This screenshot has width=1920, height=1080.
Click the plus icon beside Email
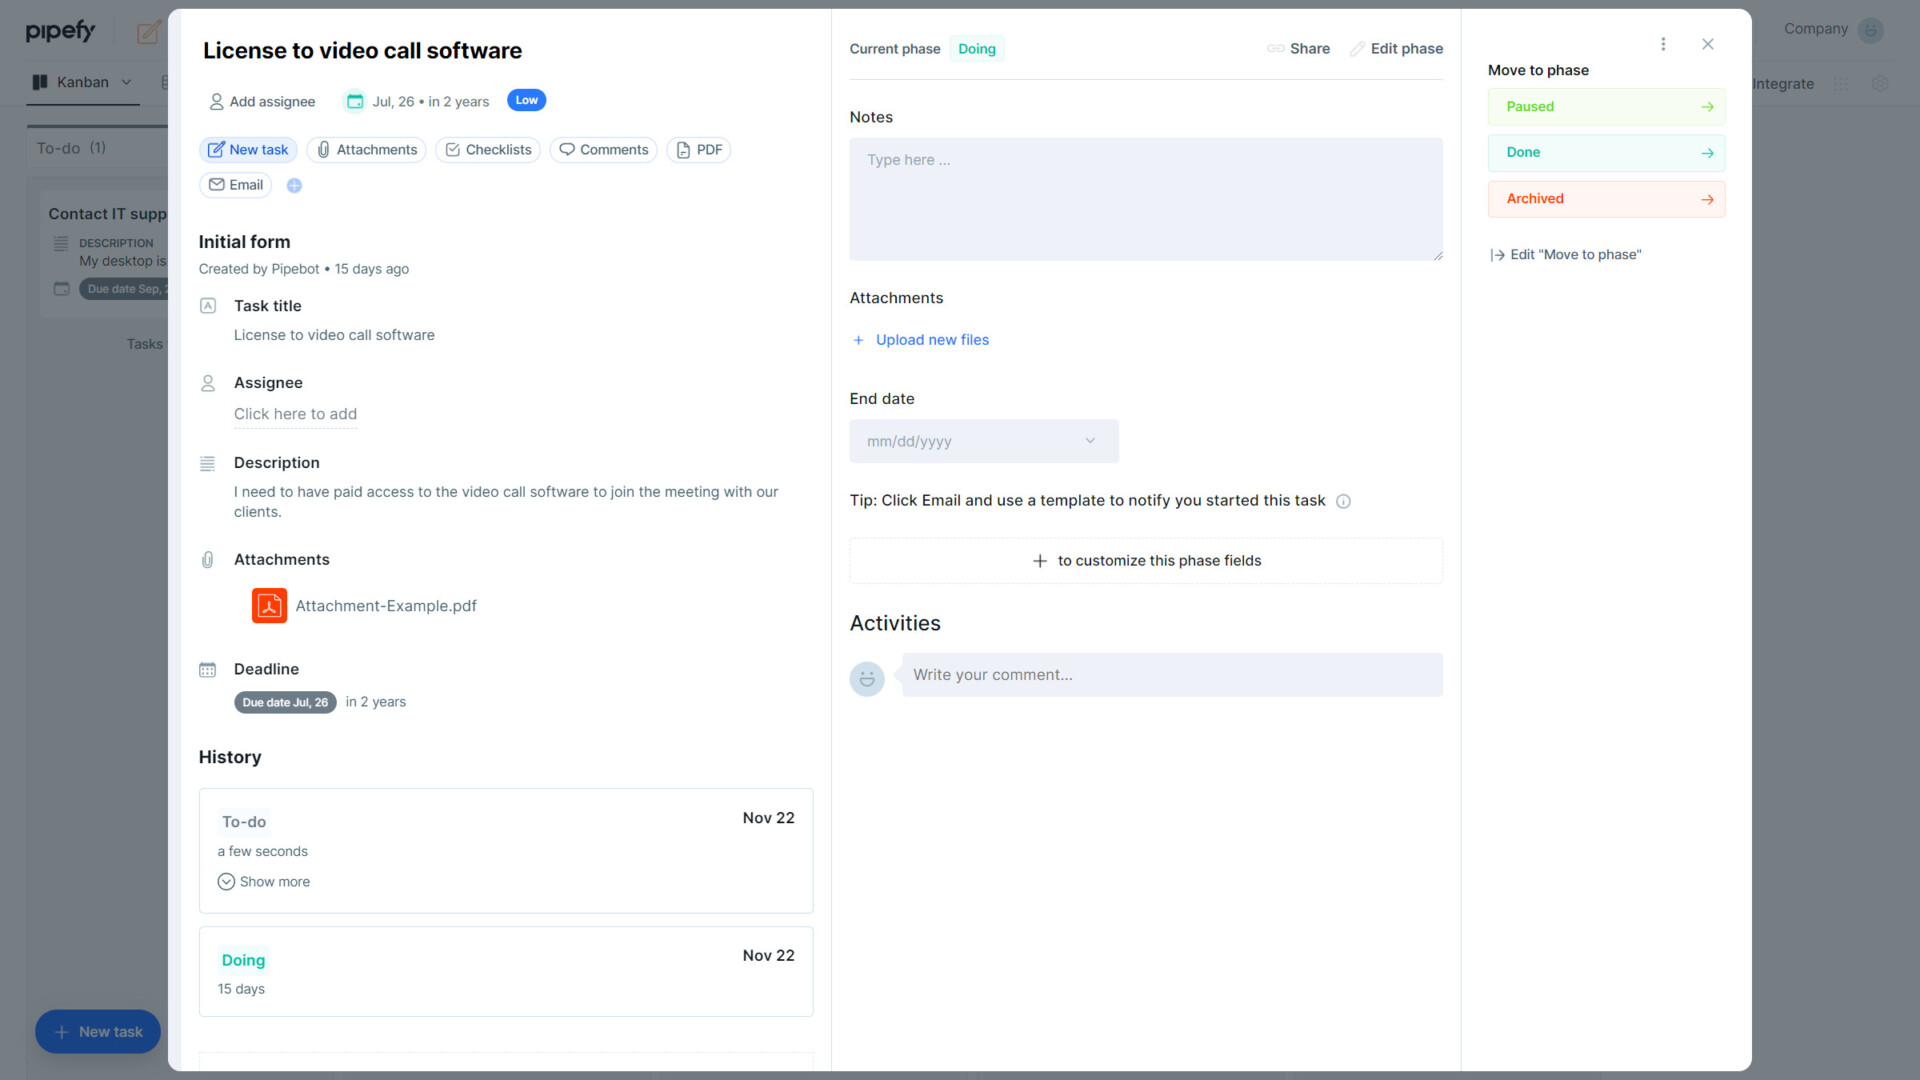point(294,185)
